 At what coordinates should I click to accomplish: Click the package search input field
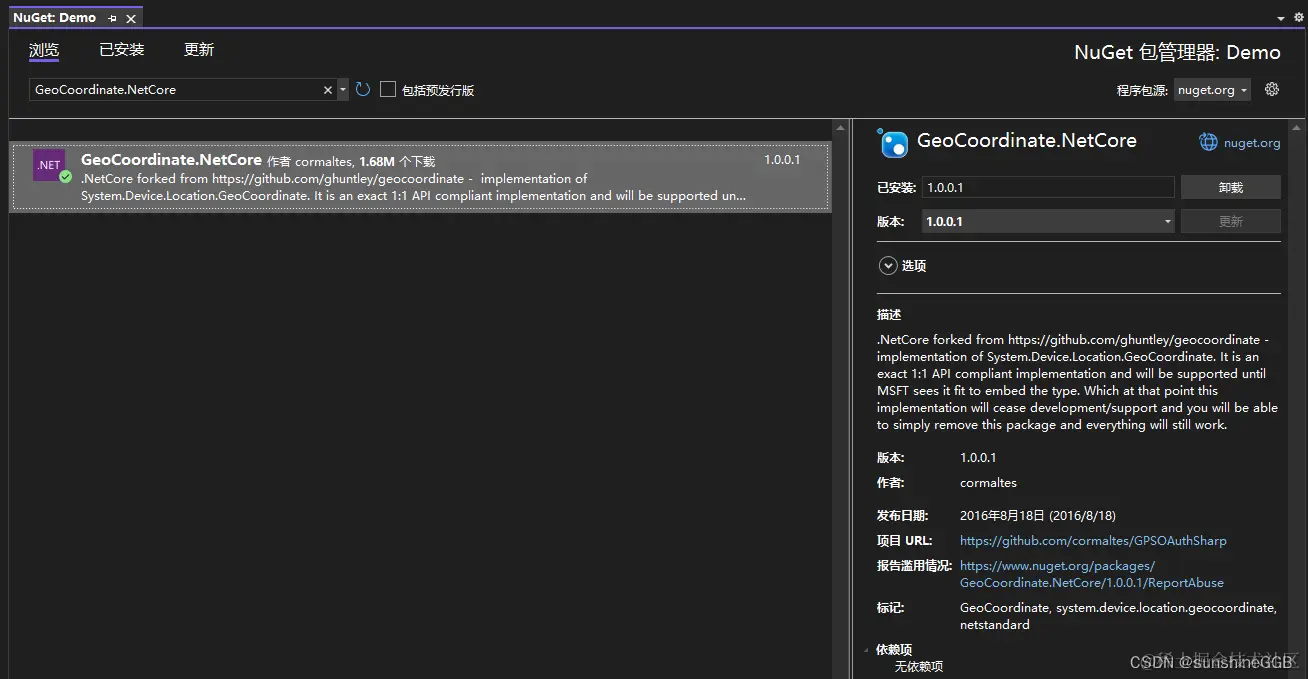[176, 90]
